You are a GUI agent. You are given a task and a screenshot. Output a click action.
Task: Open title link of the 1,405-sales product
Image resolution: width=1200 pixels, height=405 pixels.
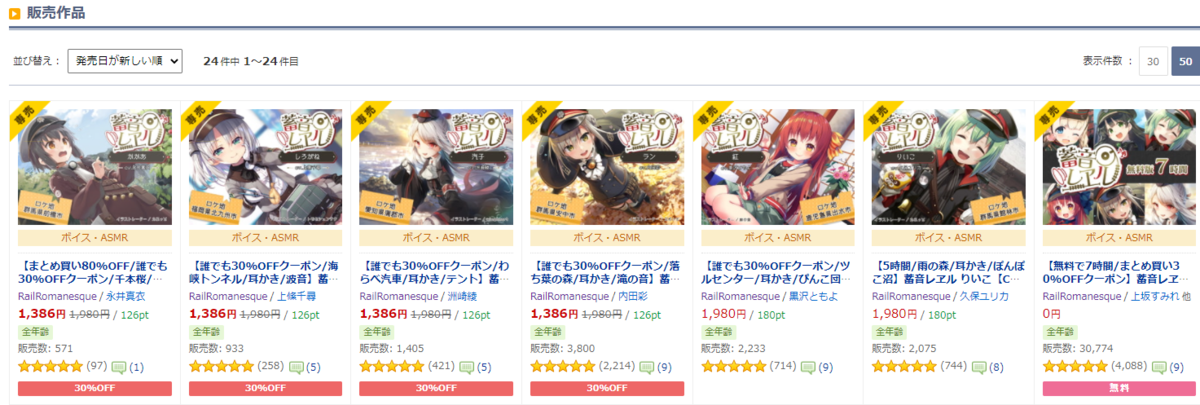[436, 274]
